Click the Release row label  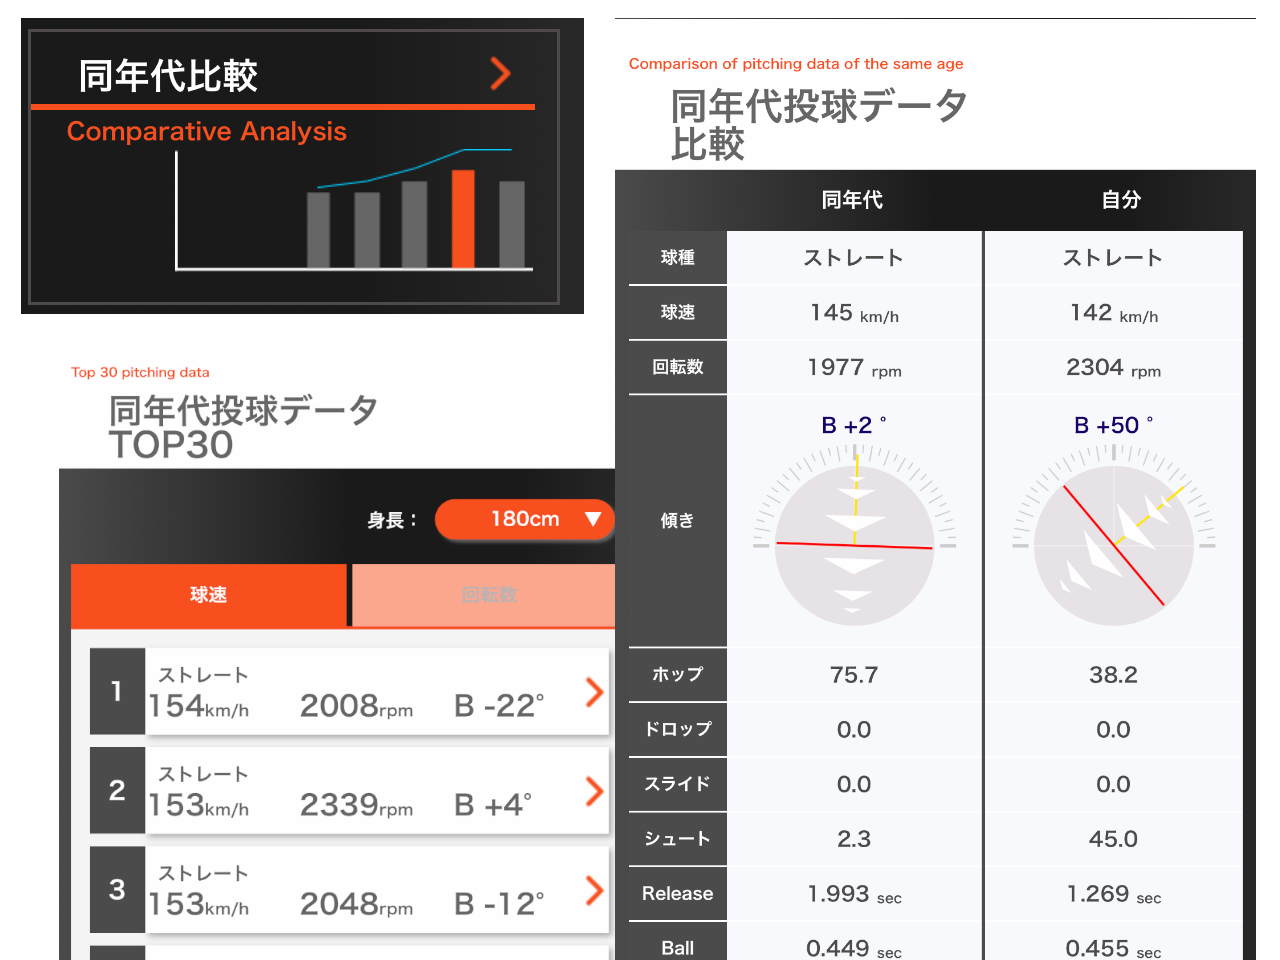click(677, 893)
